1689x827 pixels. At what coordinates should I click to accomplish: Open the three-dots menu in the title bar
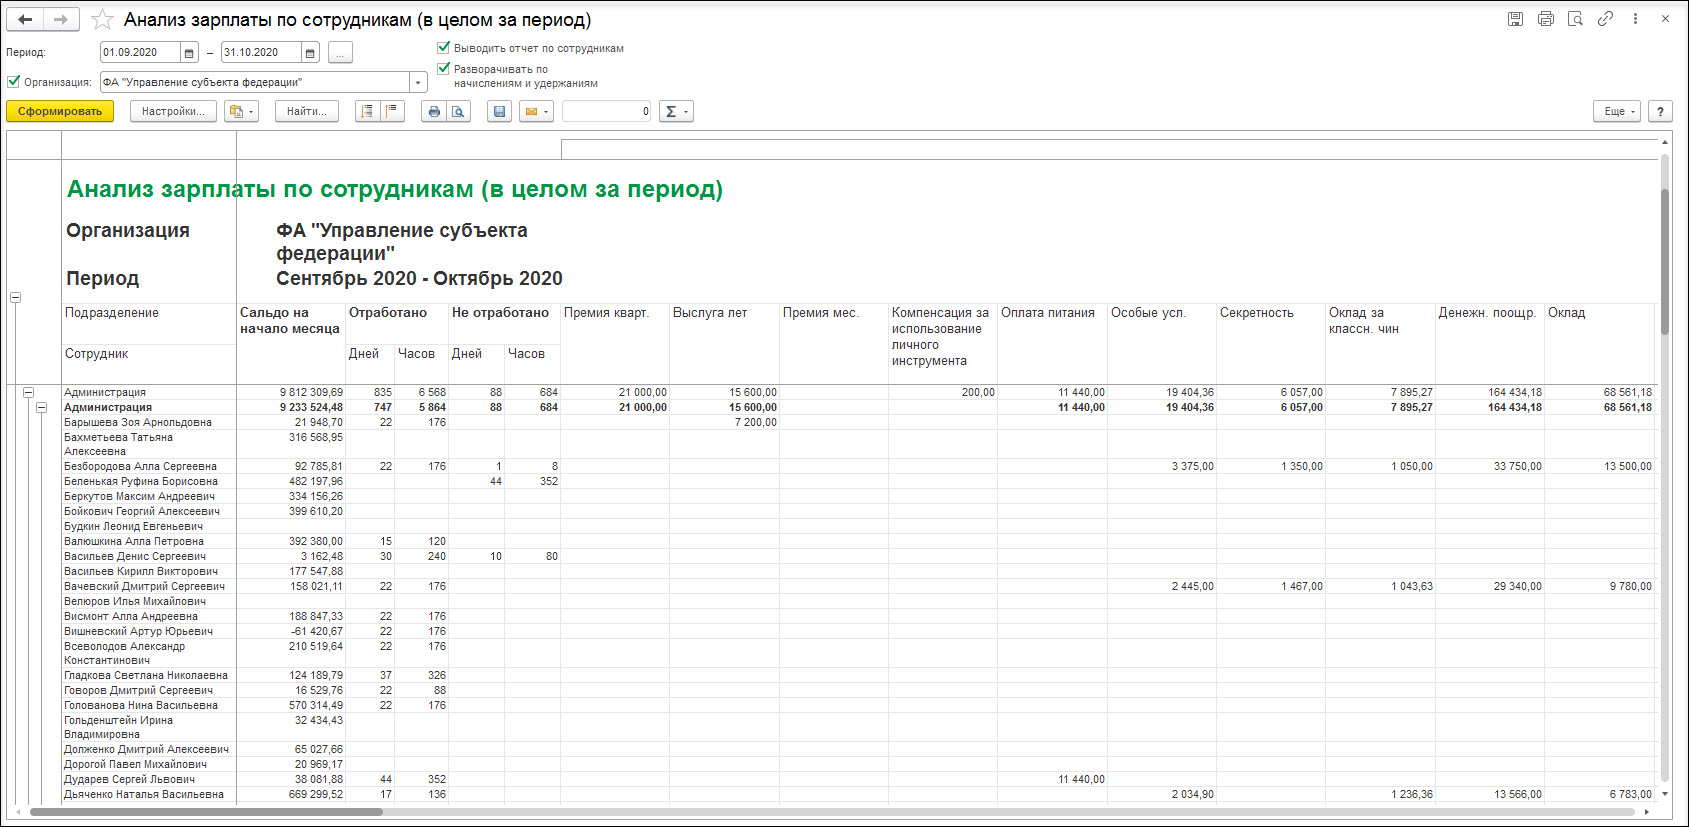1635,19
